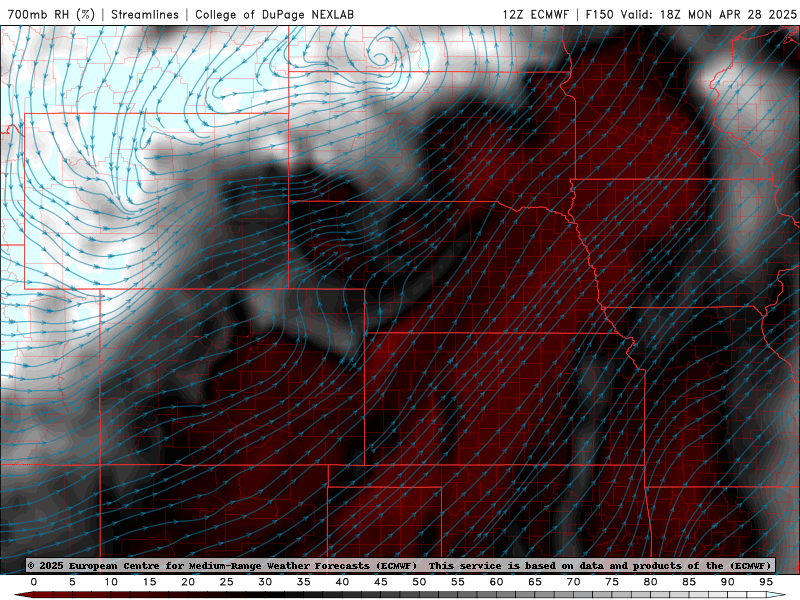This screenshot has height=600, width=800.
Task: Click the colorbar label "80"
Action: (x=651, y=582)
